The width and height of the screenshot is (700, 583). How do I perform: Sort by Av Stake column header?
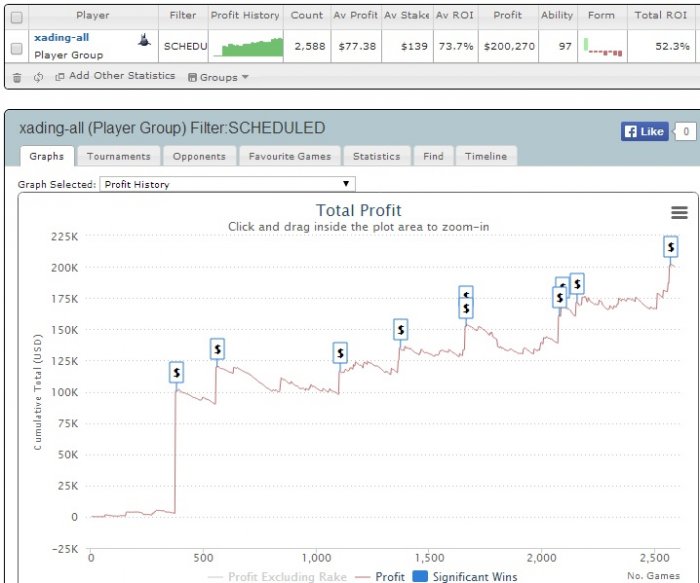click(406, 15)
